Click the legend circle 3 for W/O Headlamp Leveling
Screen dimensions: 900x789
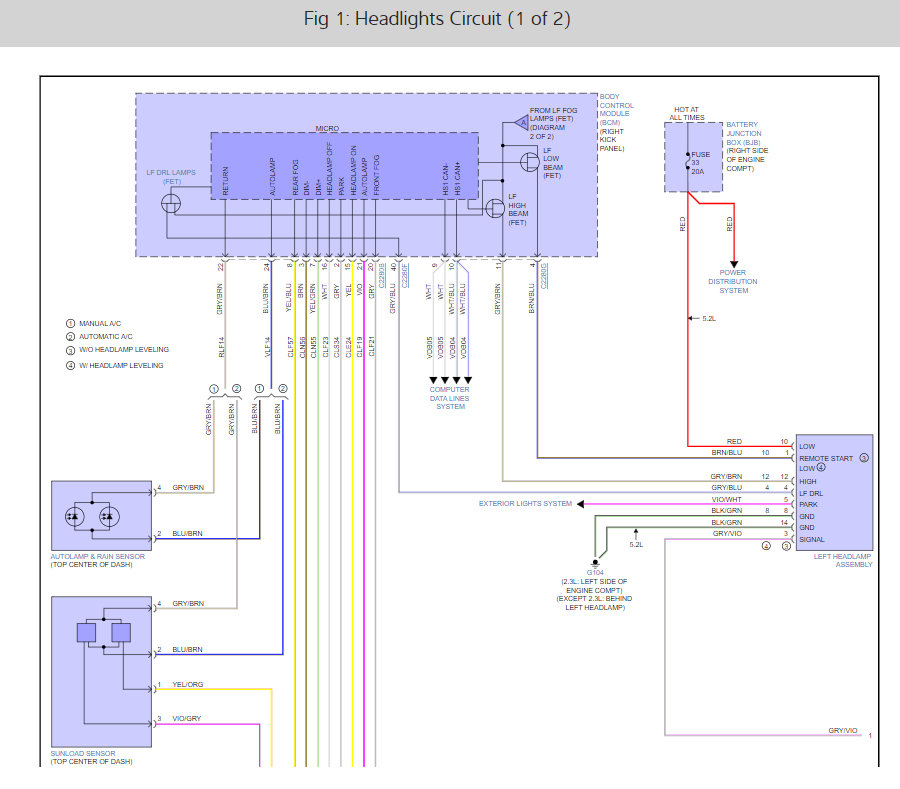[x=71, y=350]
